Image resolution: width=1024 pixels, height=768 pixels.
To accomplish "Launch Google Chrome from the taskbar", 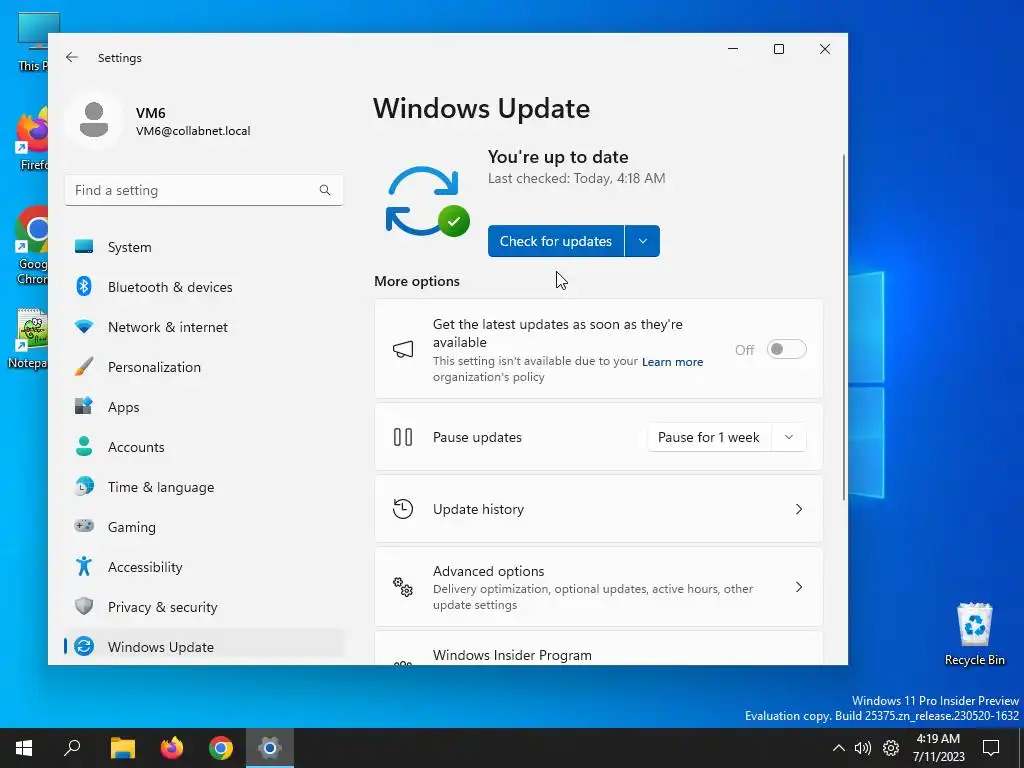I will click(x=221, y=747).
